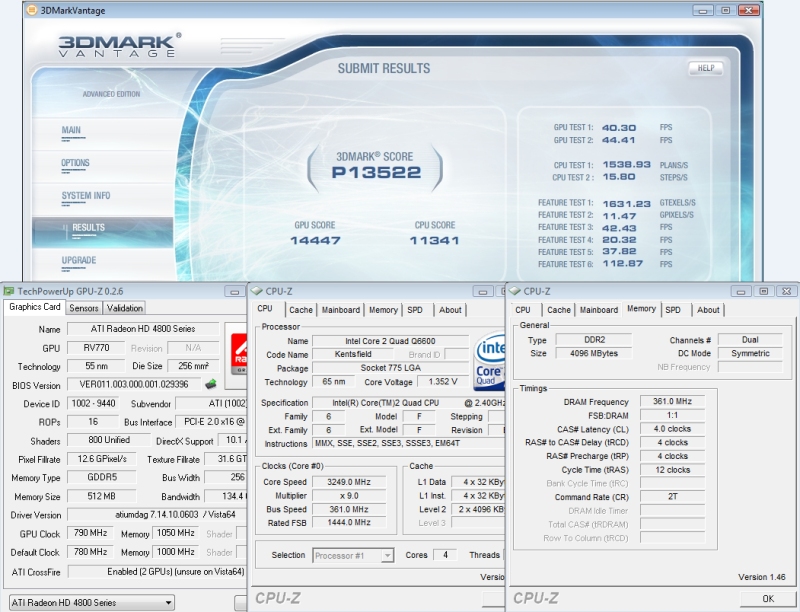Click the DRAM Frequency 361.0 MHz value
The height and width of the screenshot is (612, 800).
[672, 401]
